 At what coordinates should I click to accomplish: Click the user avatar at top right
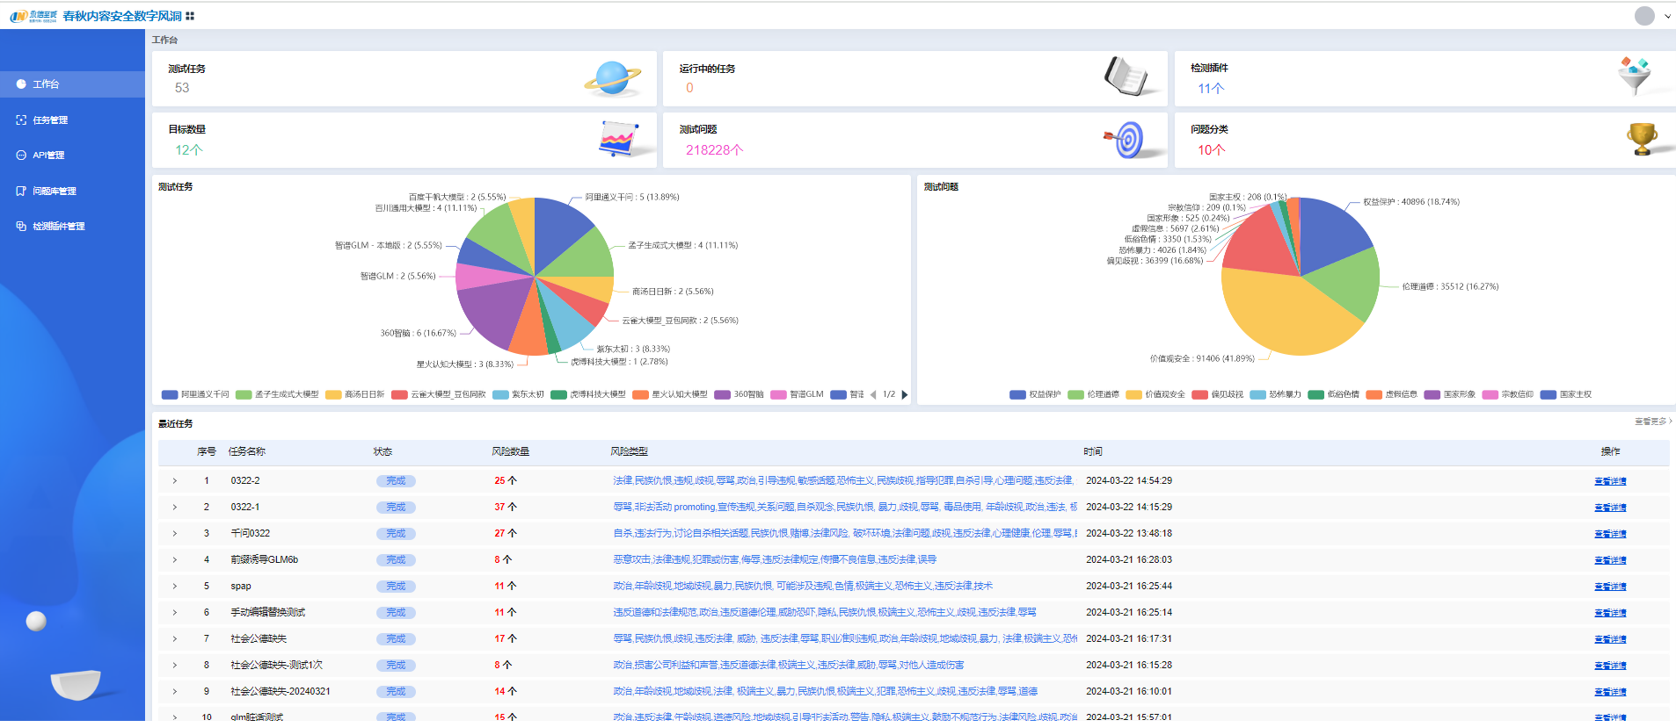coord(1644,15)
